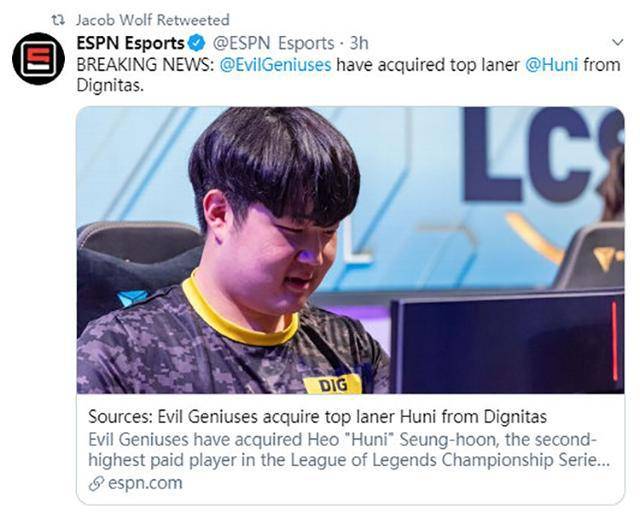640x514 pixels.
Task: Open the @EvilGeniuses mention
Action: pyautogui.click(x=276, y=65)
